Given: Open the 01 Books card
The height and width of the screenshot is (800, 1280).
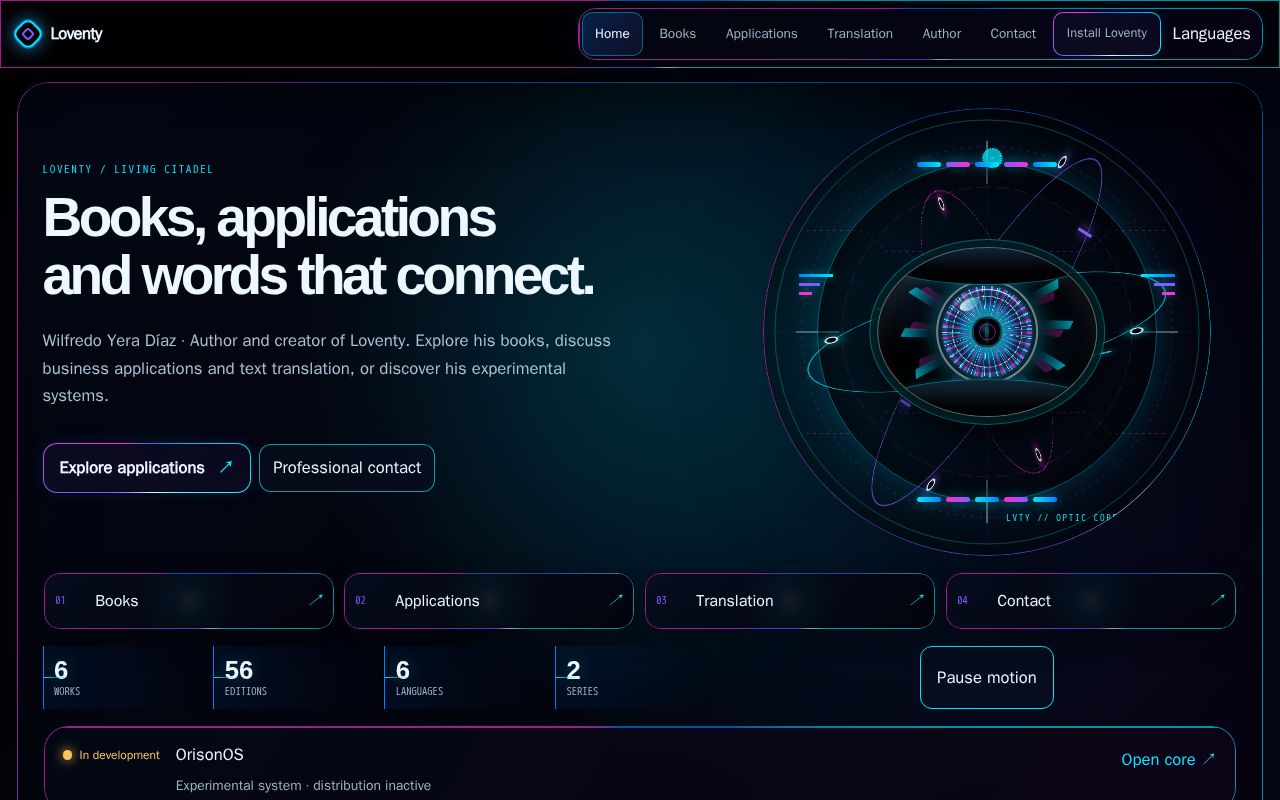Looking at the screenshot, I should (x=189, y=601).
